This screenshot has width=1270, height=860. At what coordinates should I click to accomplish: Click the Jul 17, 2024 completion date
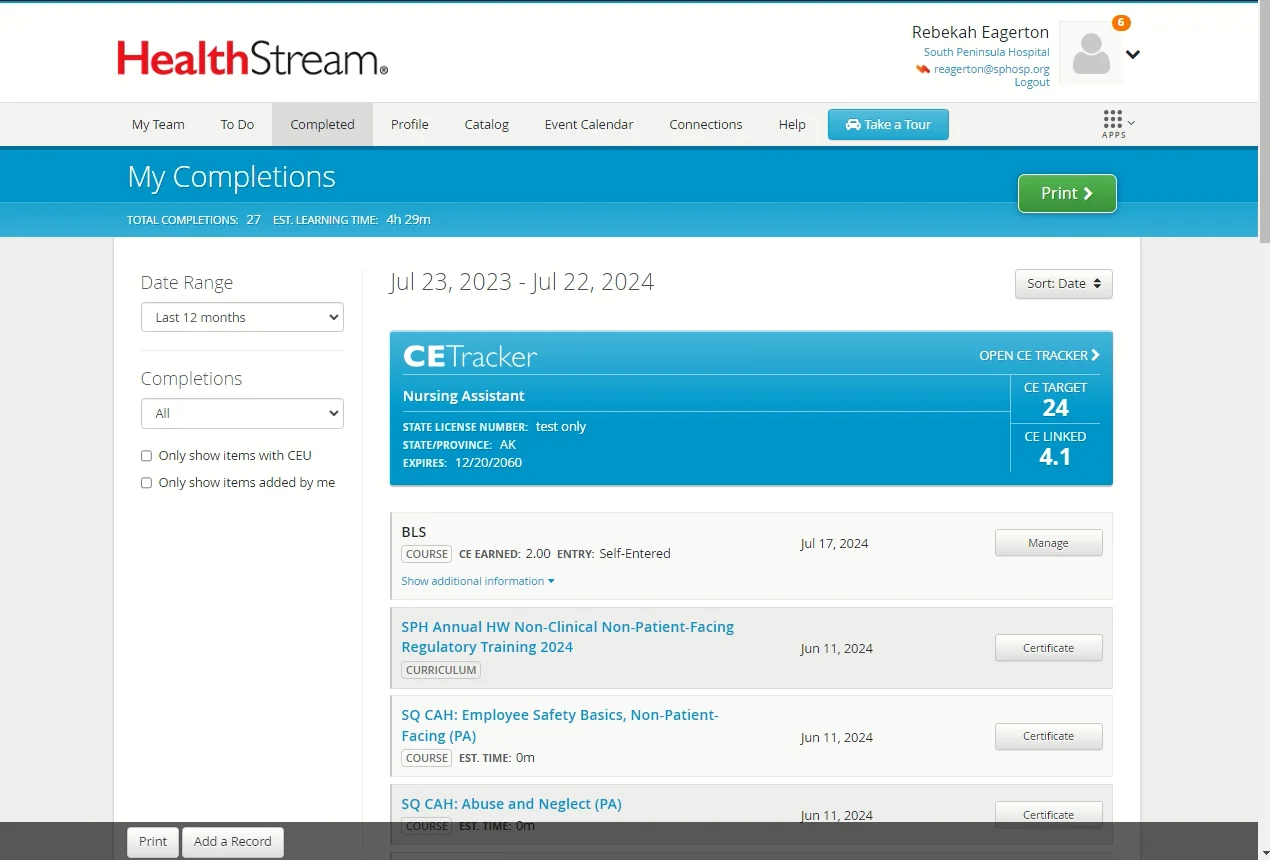coord(834,544)
